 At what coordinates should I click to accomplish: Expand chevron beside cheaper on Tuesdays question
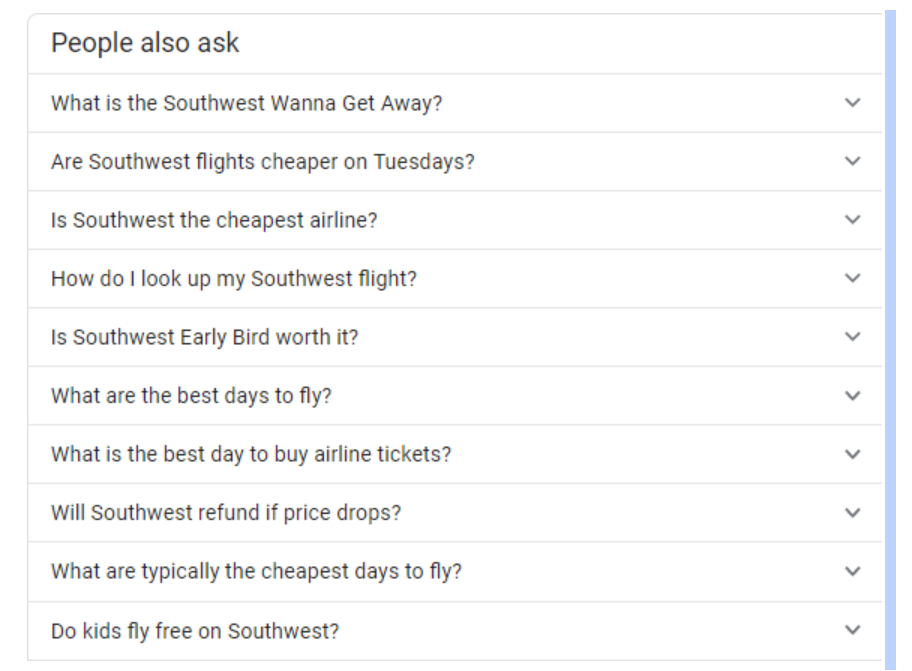click(852, 161)
